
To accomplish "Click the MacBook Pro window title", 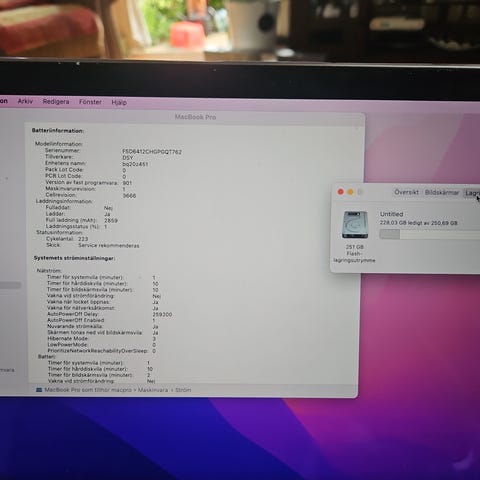I will pos(195,117).
